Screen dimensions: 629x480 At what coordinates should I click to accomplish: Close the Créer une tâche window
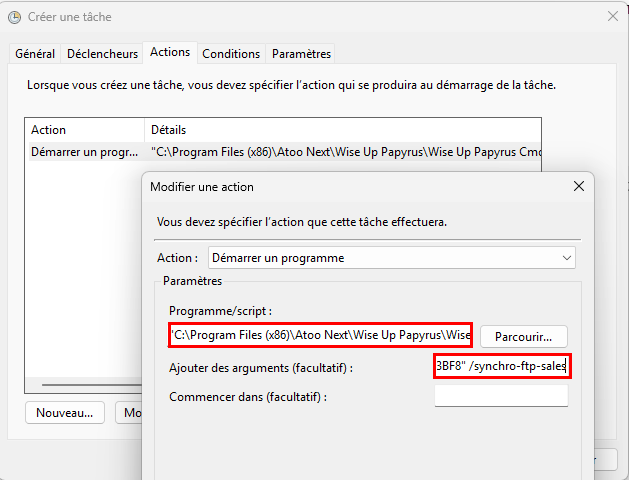(x=612, y=17)
